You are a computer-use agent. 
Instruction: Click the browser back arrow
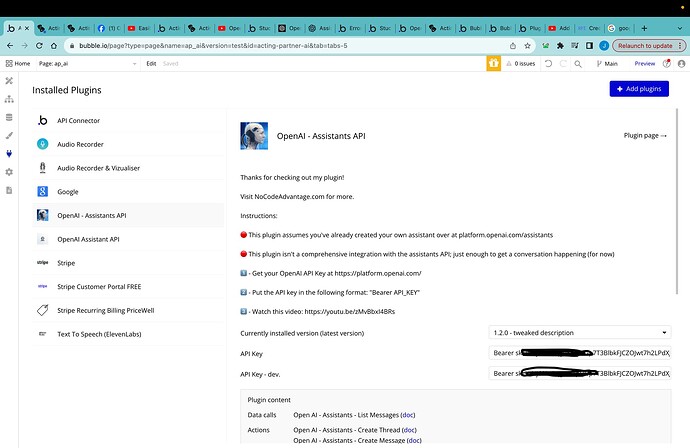click(10, 45)
